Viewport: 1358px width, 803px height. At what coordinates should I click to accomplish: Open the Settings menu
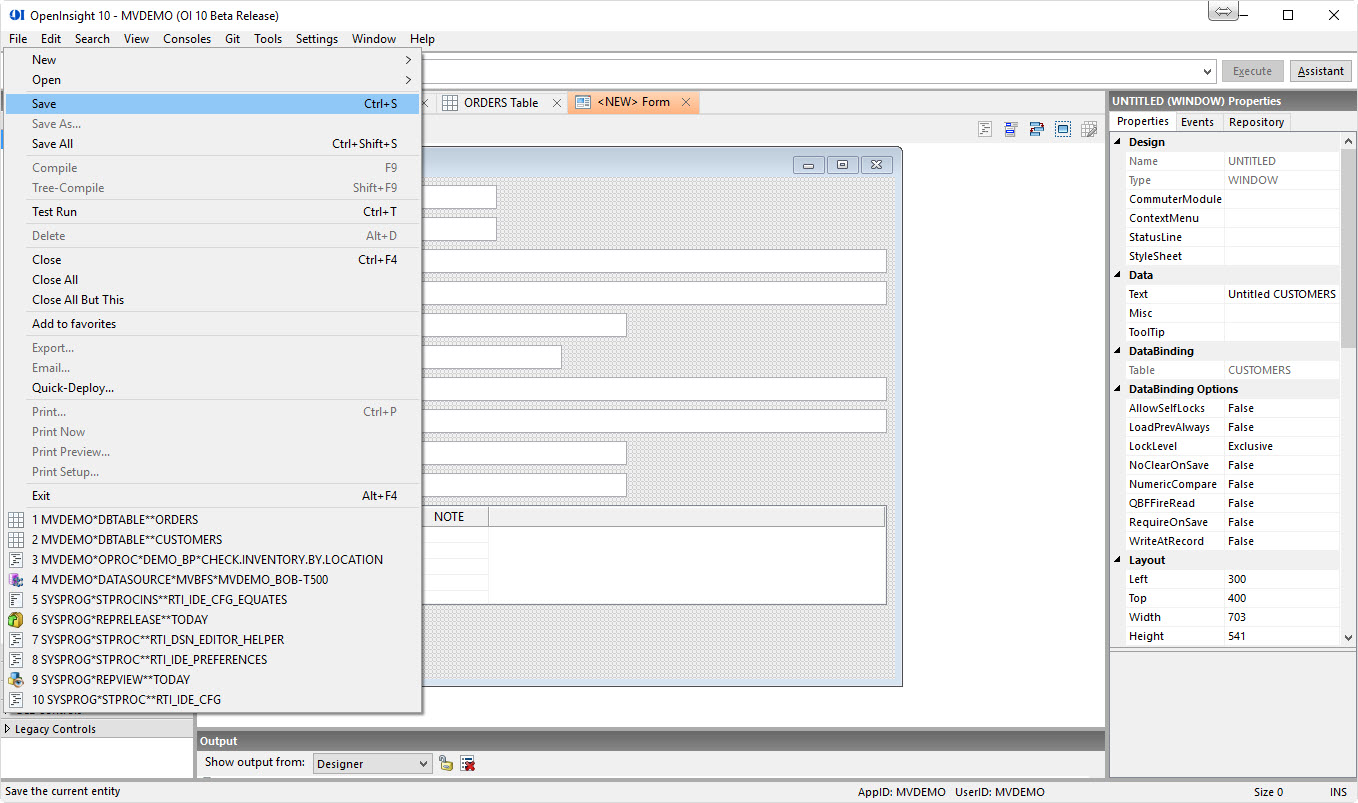pos(317,39)
